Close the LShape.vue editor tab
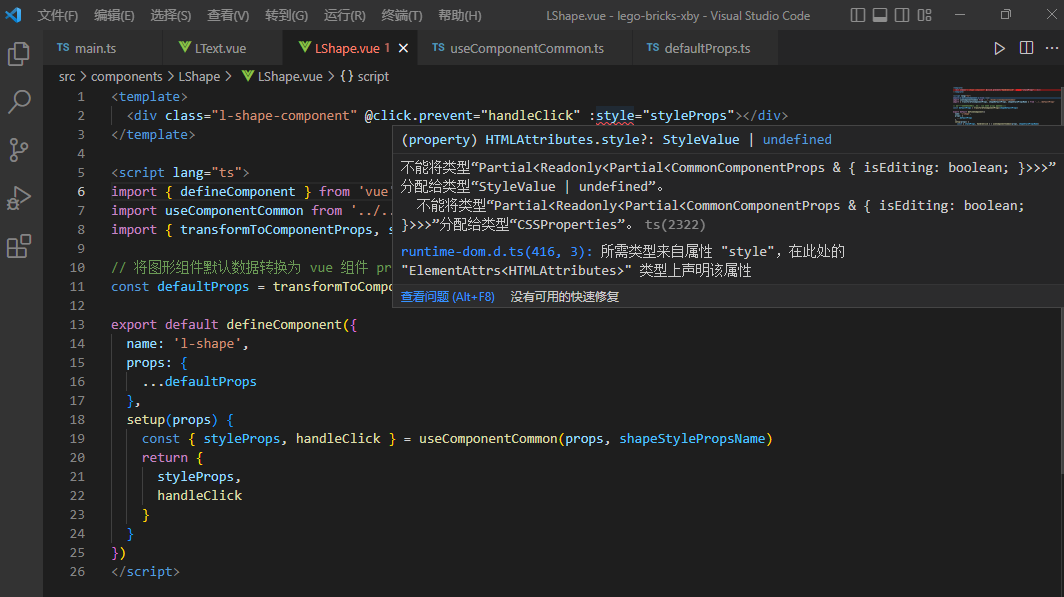The image size is (1064, 597). [x=404, y=48]
